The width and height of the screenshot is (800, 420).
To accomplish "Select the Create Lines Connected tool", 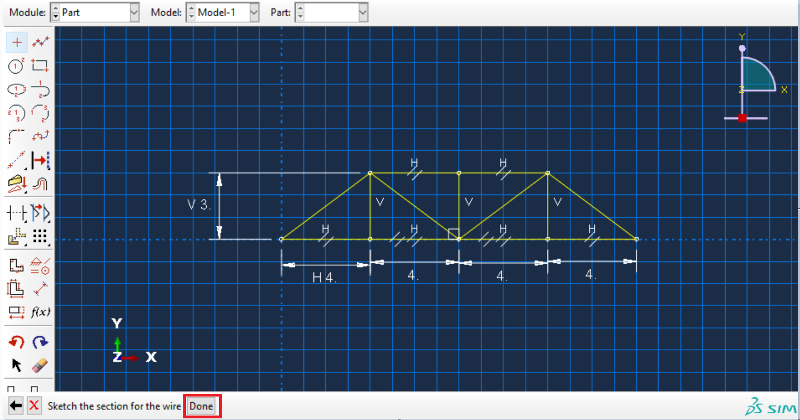I will pyautogui.click(x=40, y=42).
